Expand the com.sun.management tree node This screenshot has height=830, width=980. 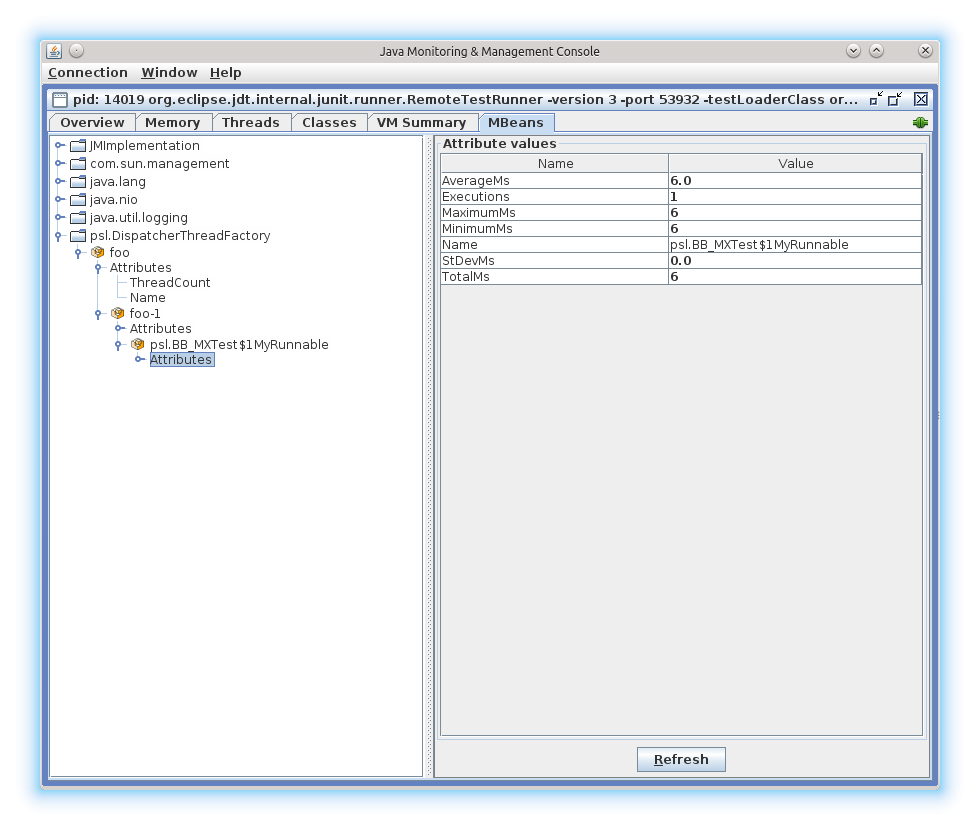tap(60, 164)
